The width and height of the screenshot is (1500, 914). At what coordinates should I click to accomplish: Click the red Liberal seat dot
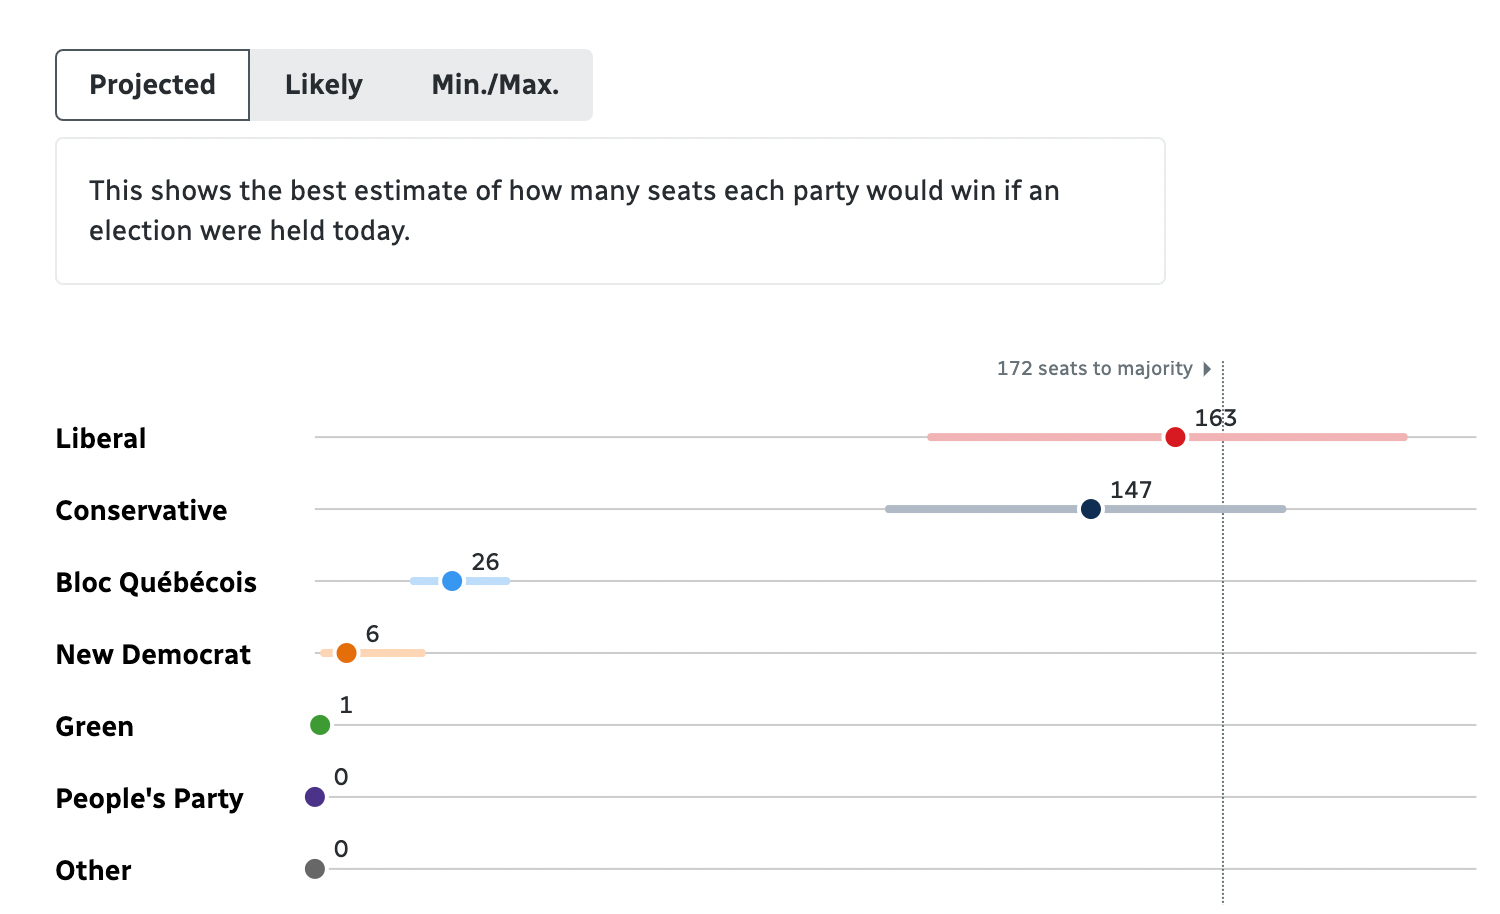(1175, 437)
